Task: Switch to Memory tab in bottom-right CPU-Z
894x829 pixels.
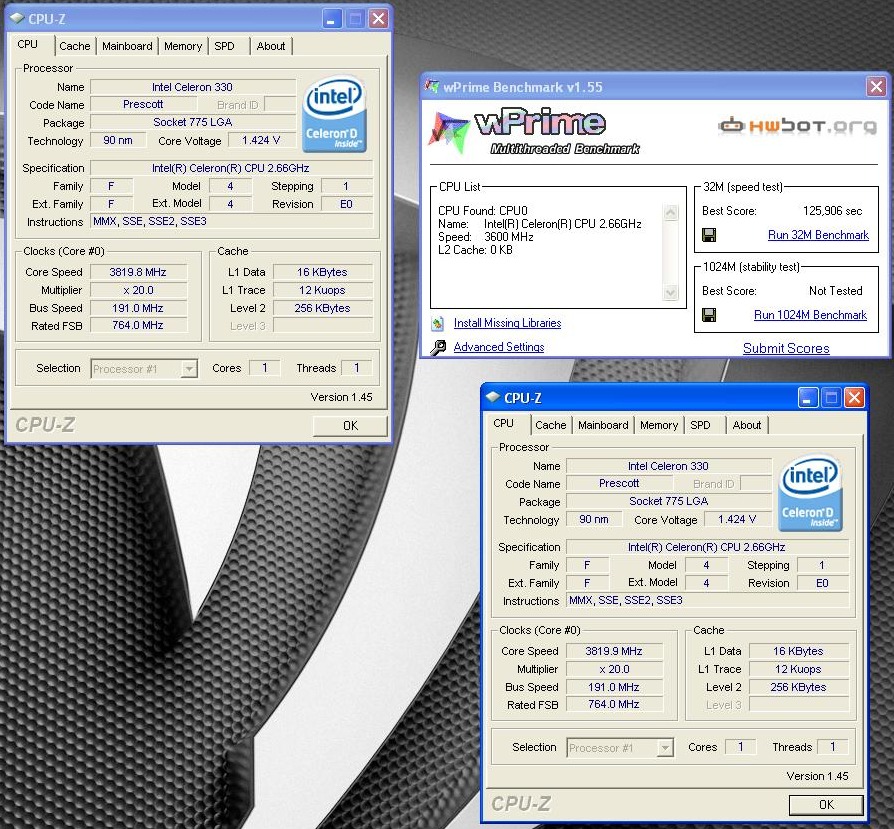Action: pos(659,425)
